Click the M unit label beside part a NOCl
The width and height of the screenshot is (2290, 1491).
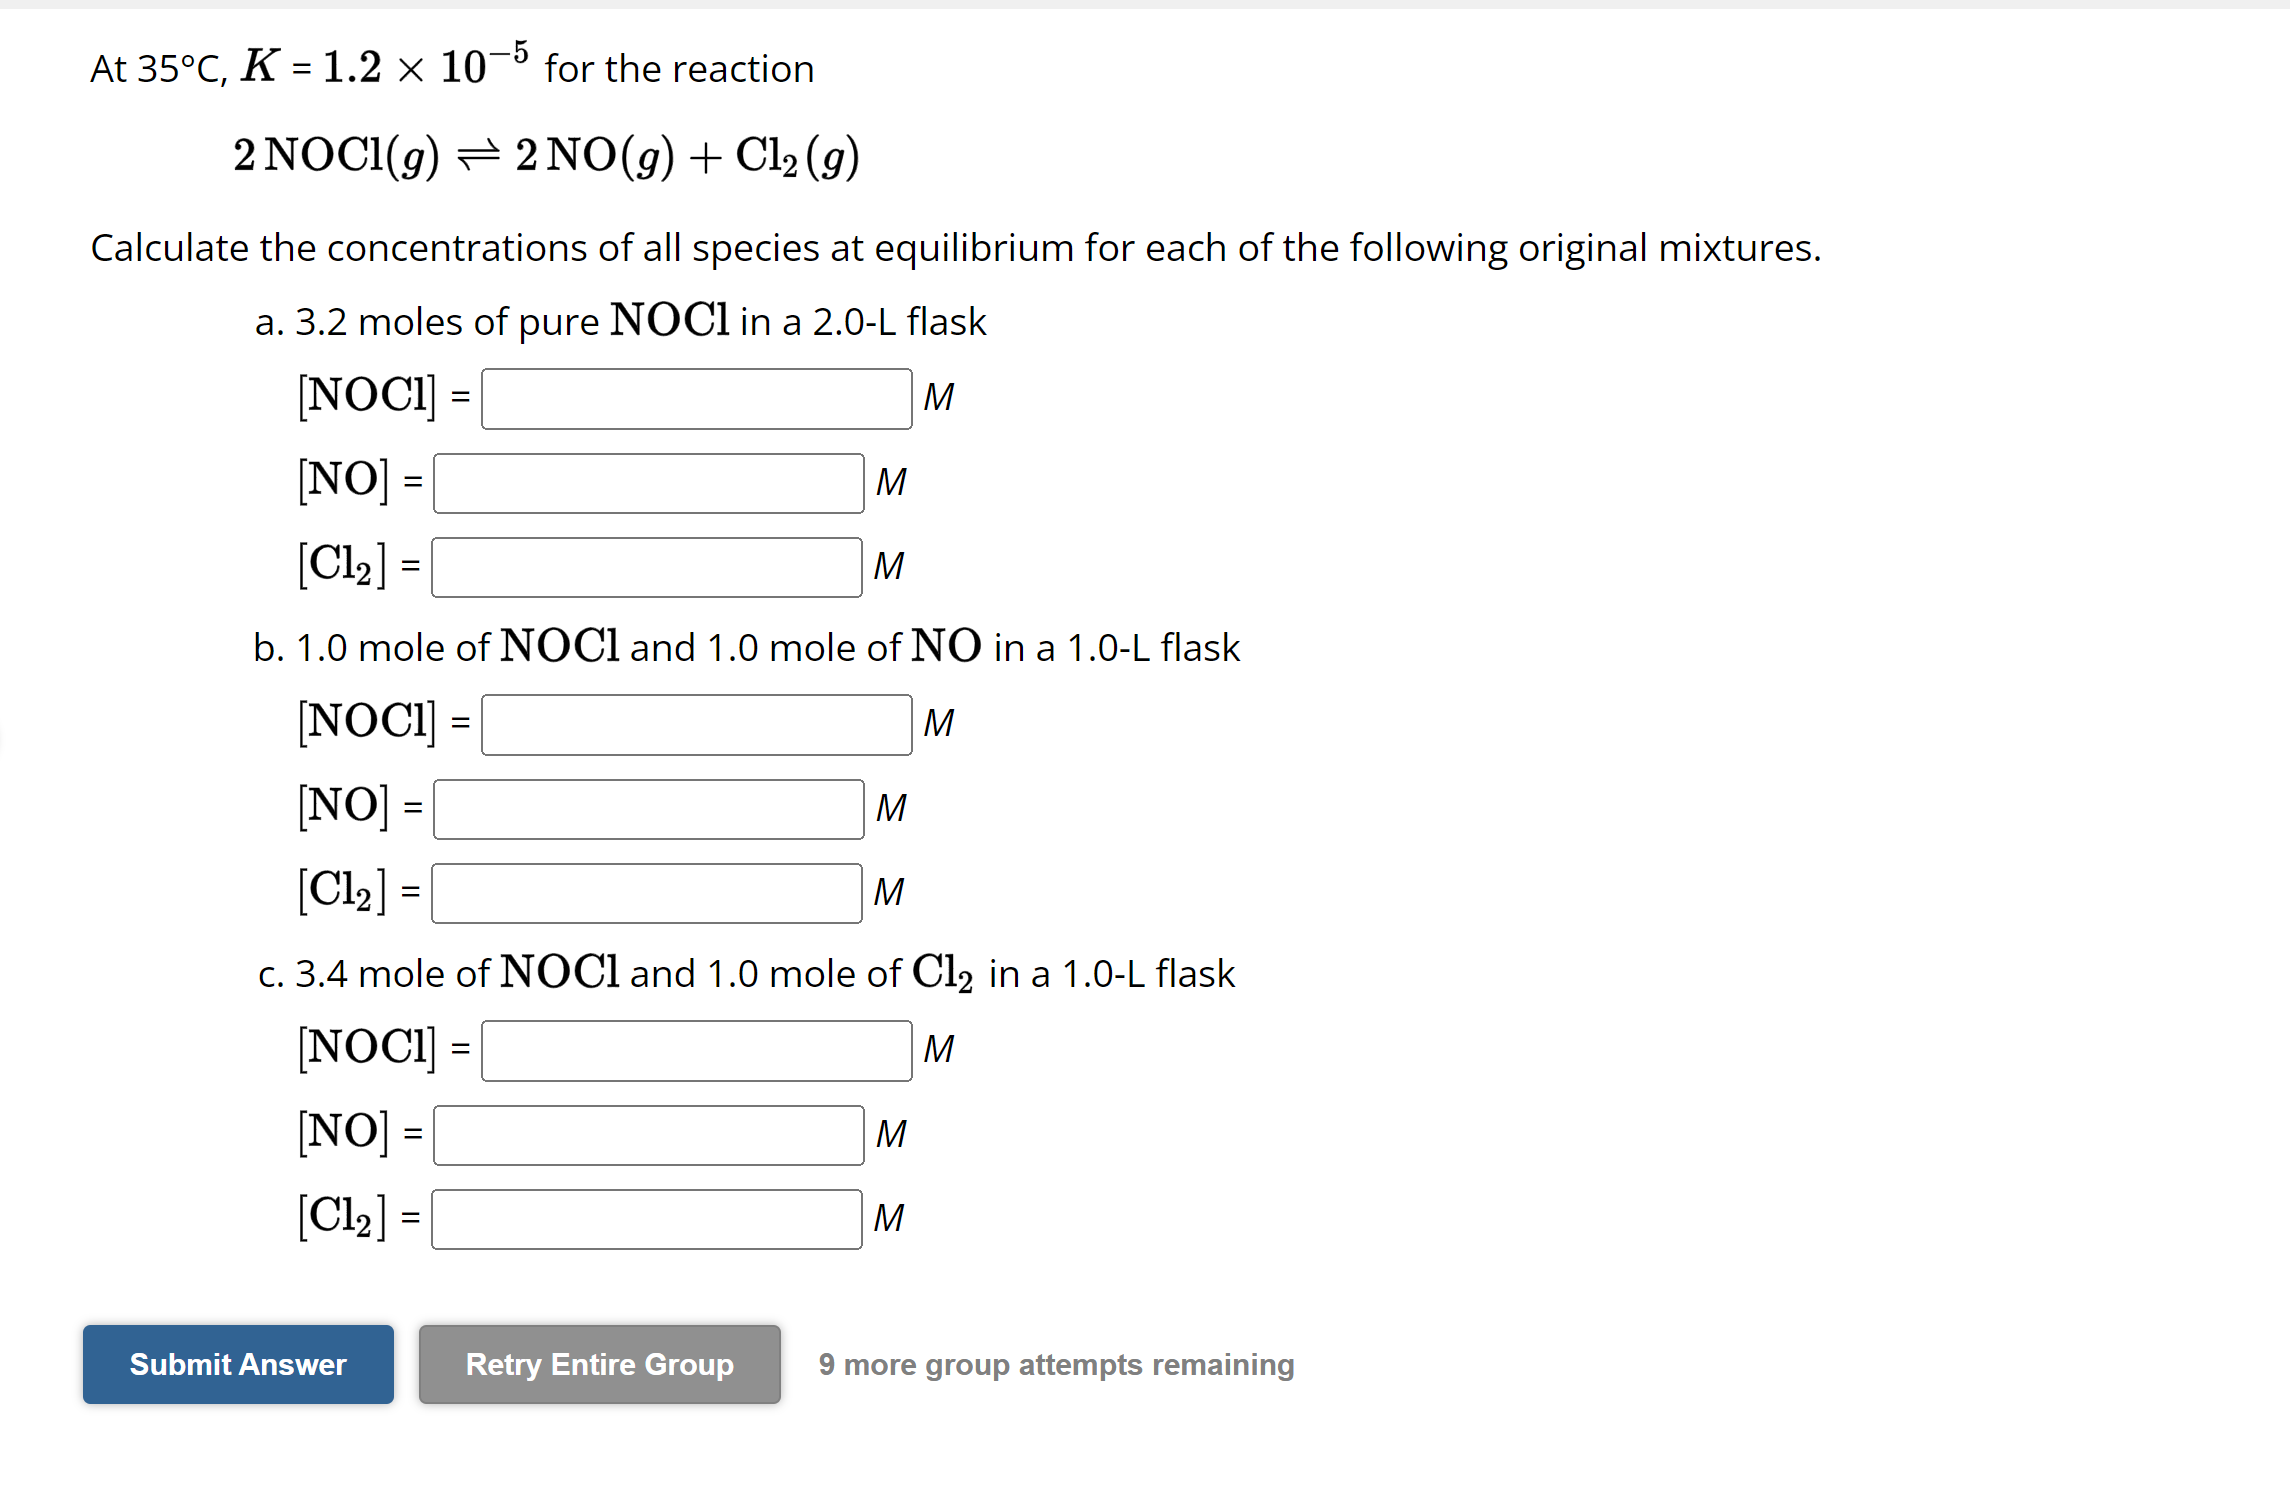(x=940, y=396)
